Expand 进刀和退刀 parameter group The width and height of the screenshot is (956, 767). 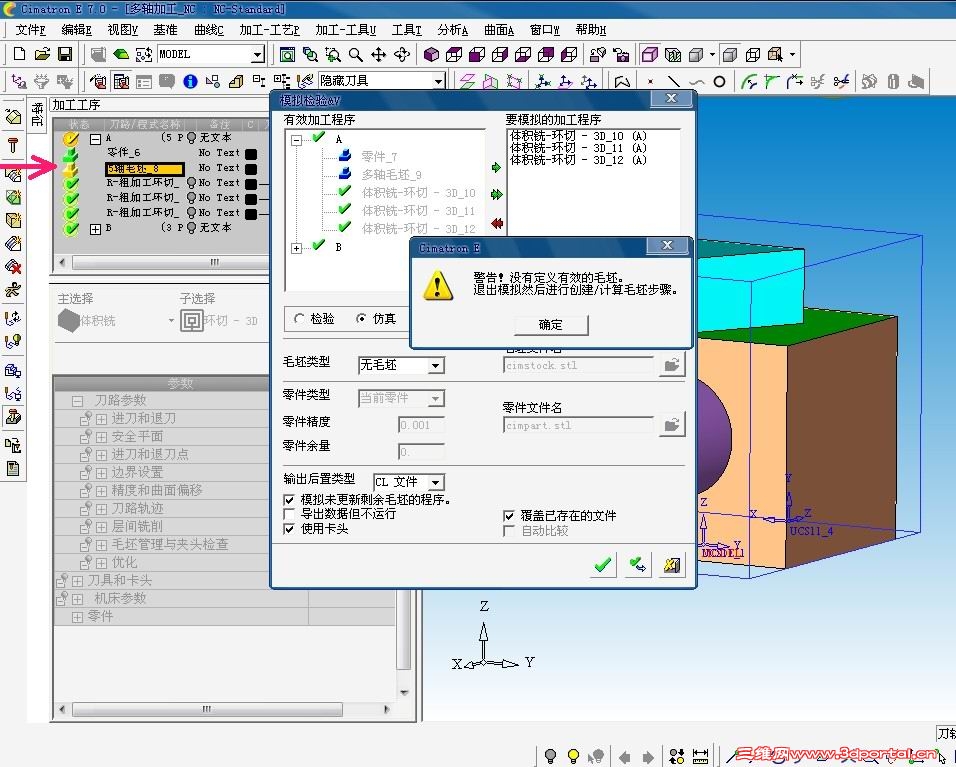tap(101, 419)
